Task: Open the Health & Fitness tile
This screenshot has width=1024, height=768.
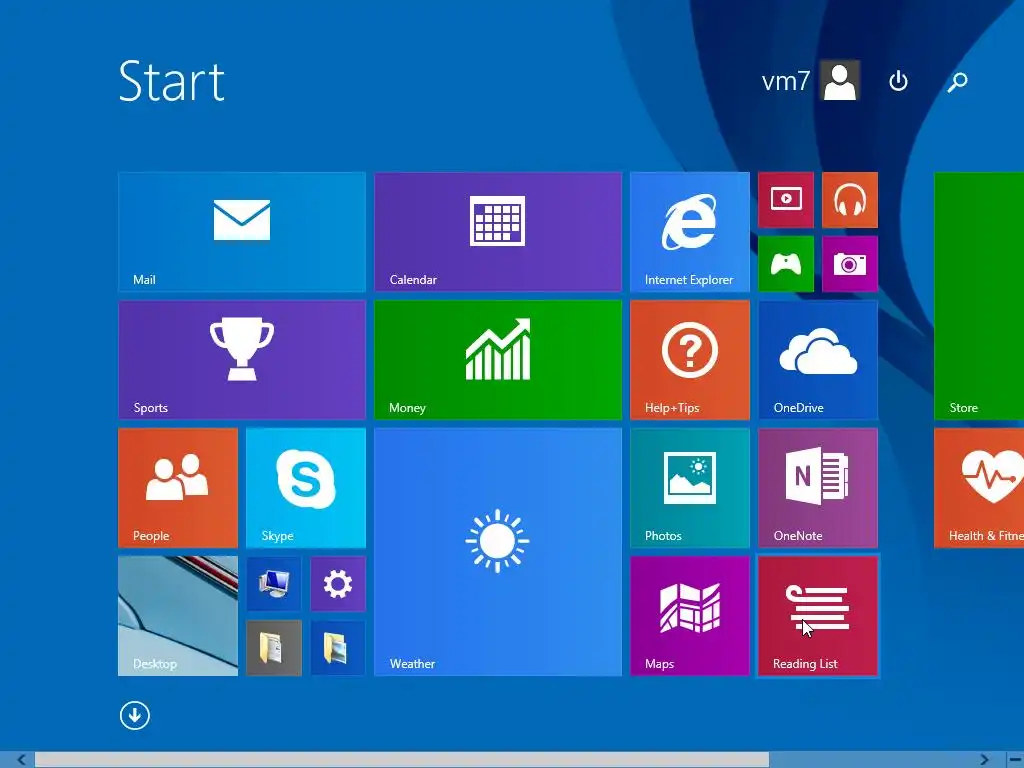Action: (x=979, y=488)
